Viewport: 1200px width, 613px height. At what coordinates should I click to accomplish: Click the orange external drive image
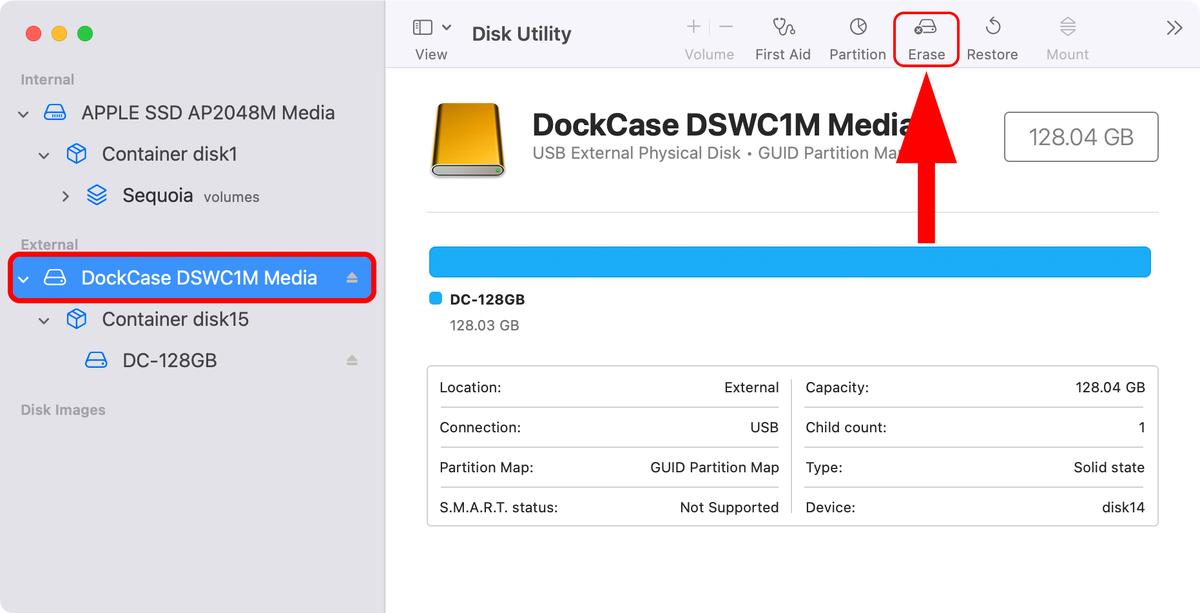pyautogui.click(x=468, y=140)
